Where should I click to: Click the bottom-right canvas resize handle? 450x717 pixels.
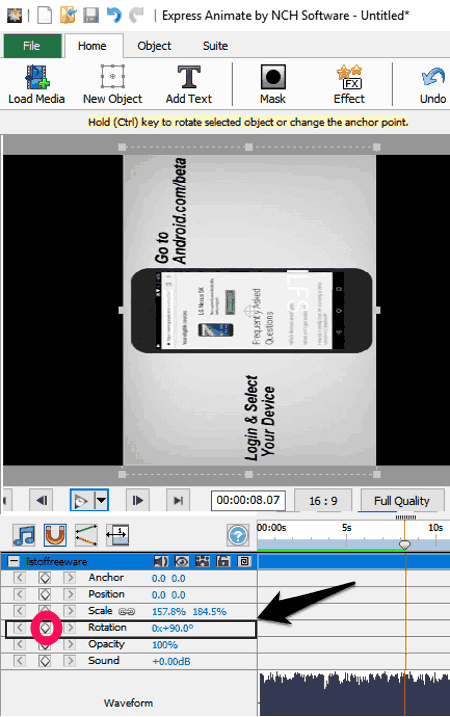[x=377, y=474]
